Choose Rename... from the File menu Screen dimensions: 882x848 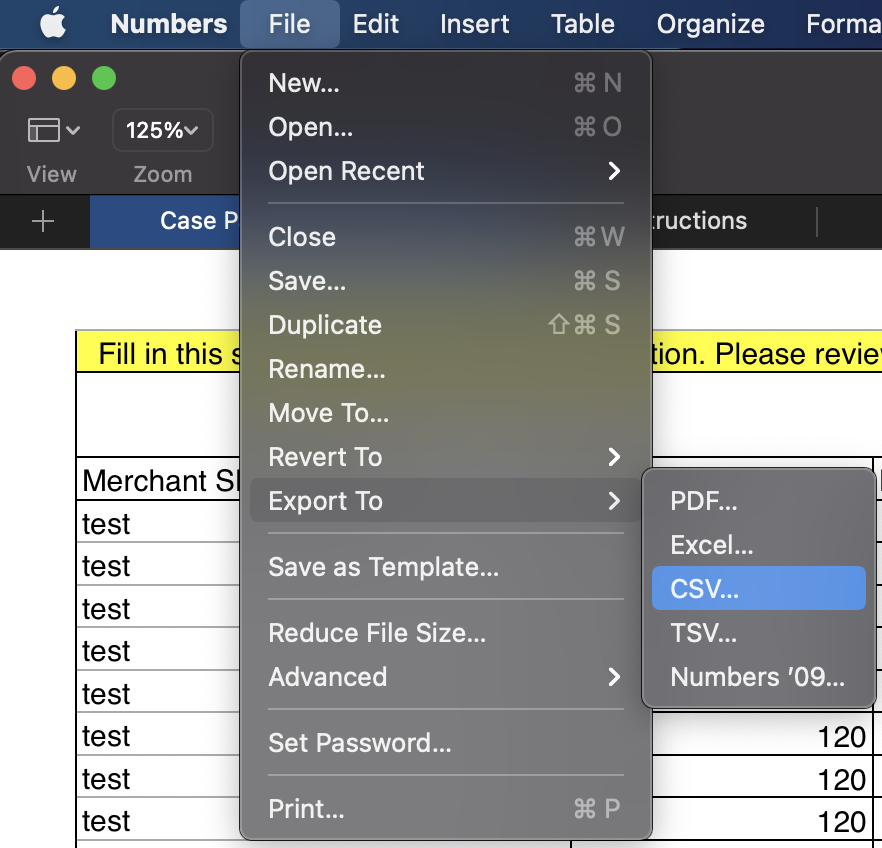(x=446, y=369)
